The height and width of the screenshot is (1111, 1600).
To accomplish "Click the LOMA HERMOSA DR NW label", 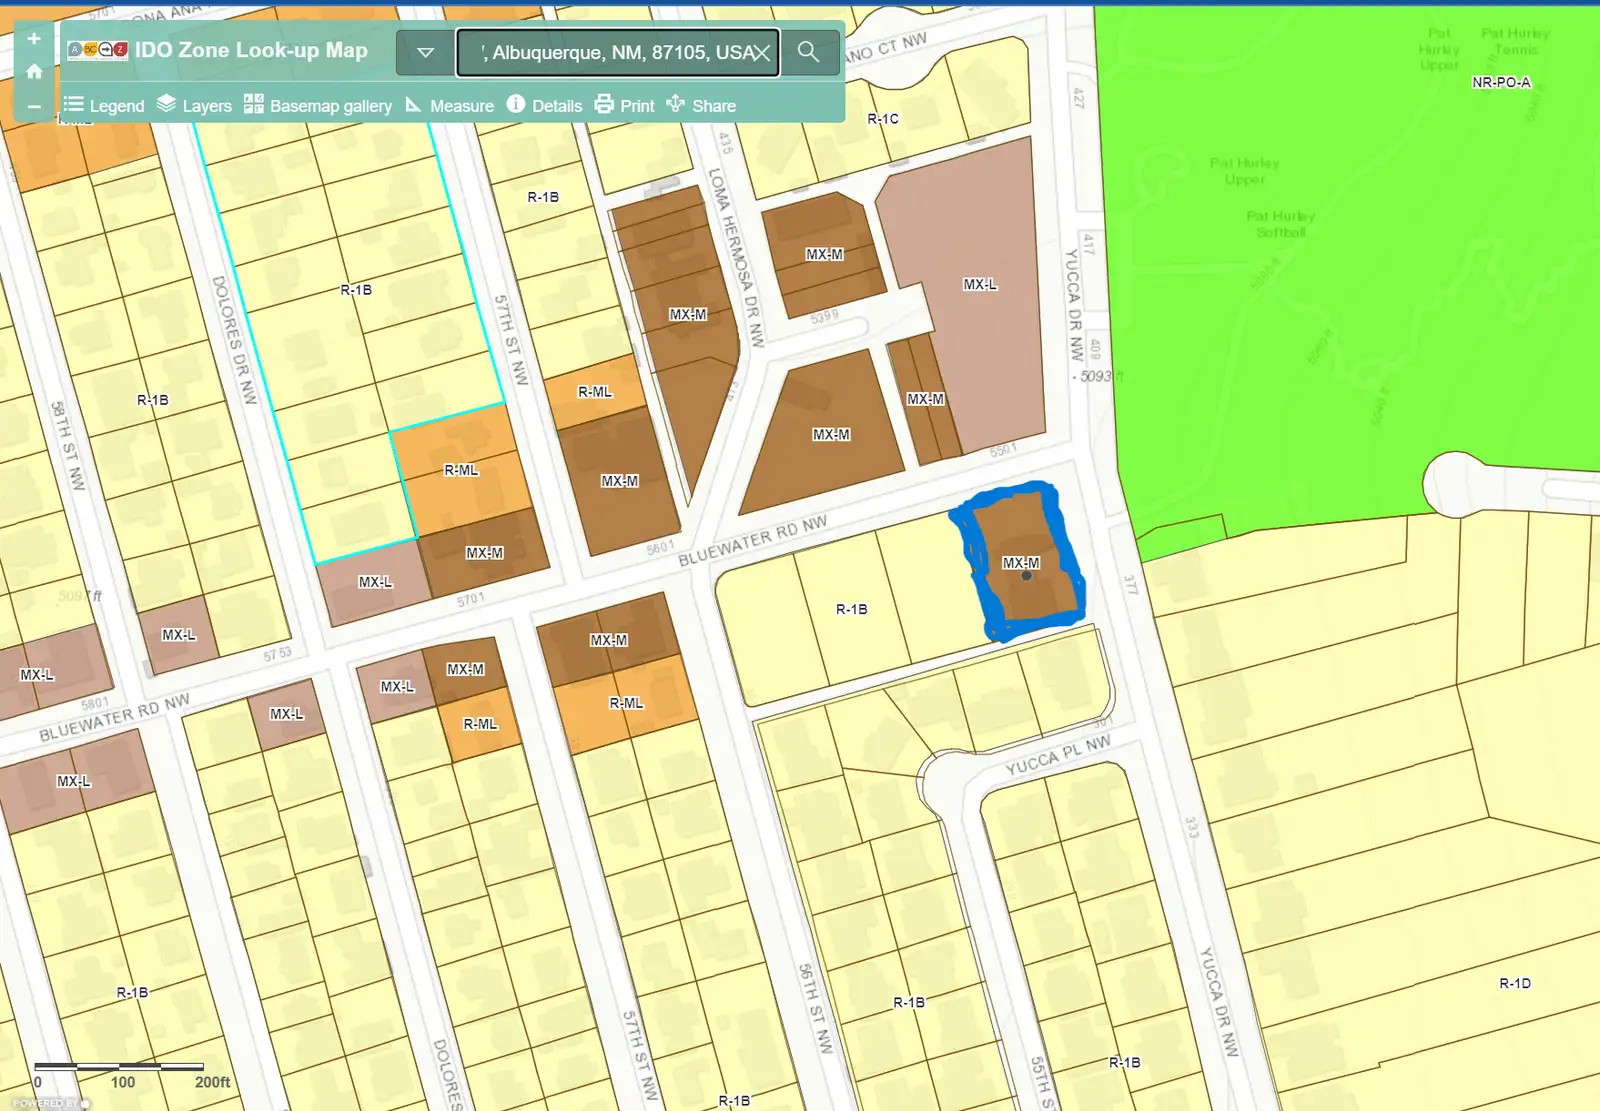I will [738, 257].
